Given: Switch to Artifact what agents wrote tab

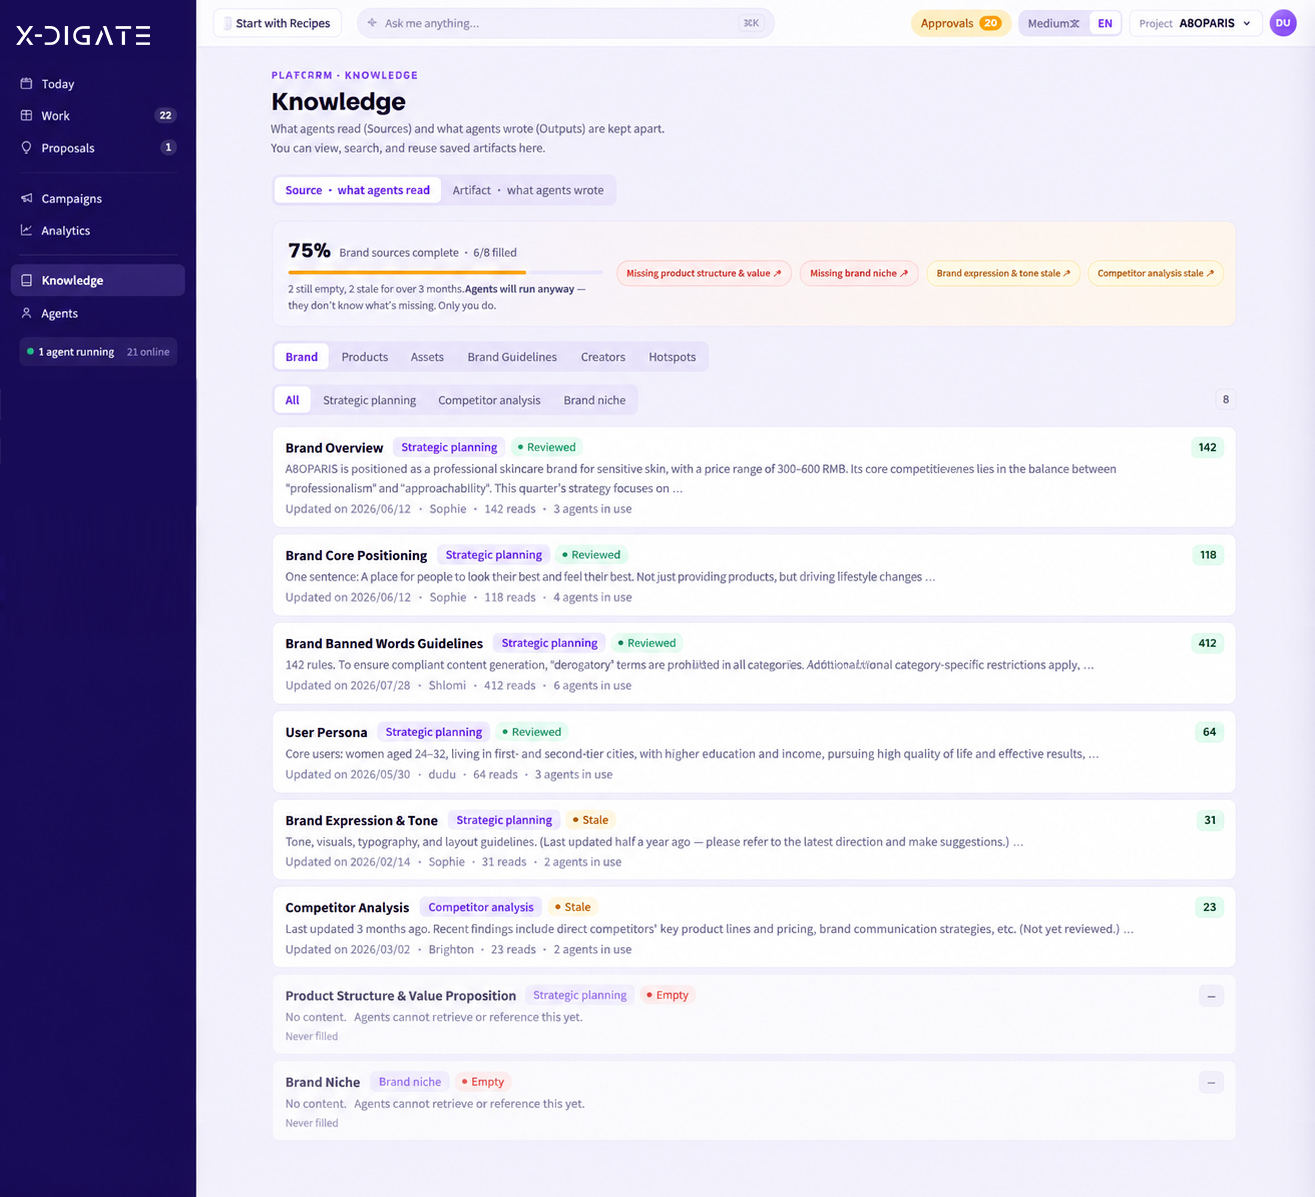Looking at the screenshot, I should click(528, 190).
